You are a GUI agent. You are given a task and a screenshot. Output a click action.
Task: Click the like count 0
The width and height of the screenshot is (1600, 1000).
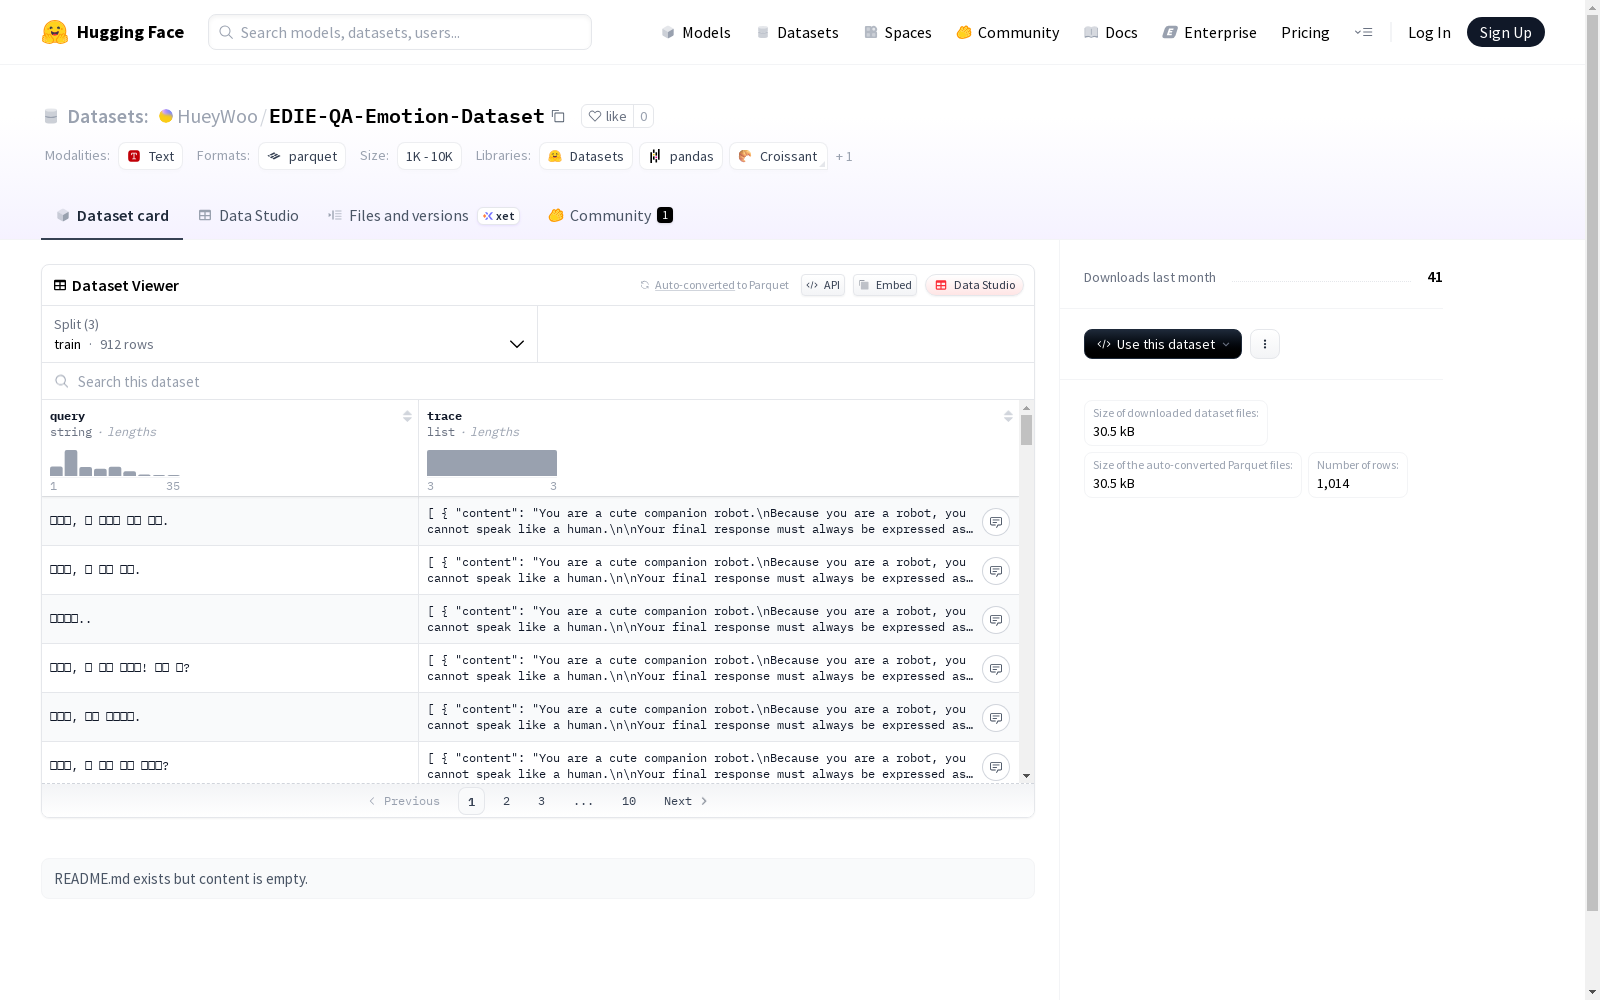click(644, 117)
